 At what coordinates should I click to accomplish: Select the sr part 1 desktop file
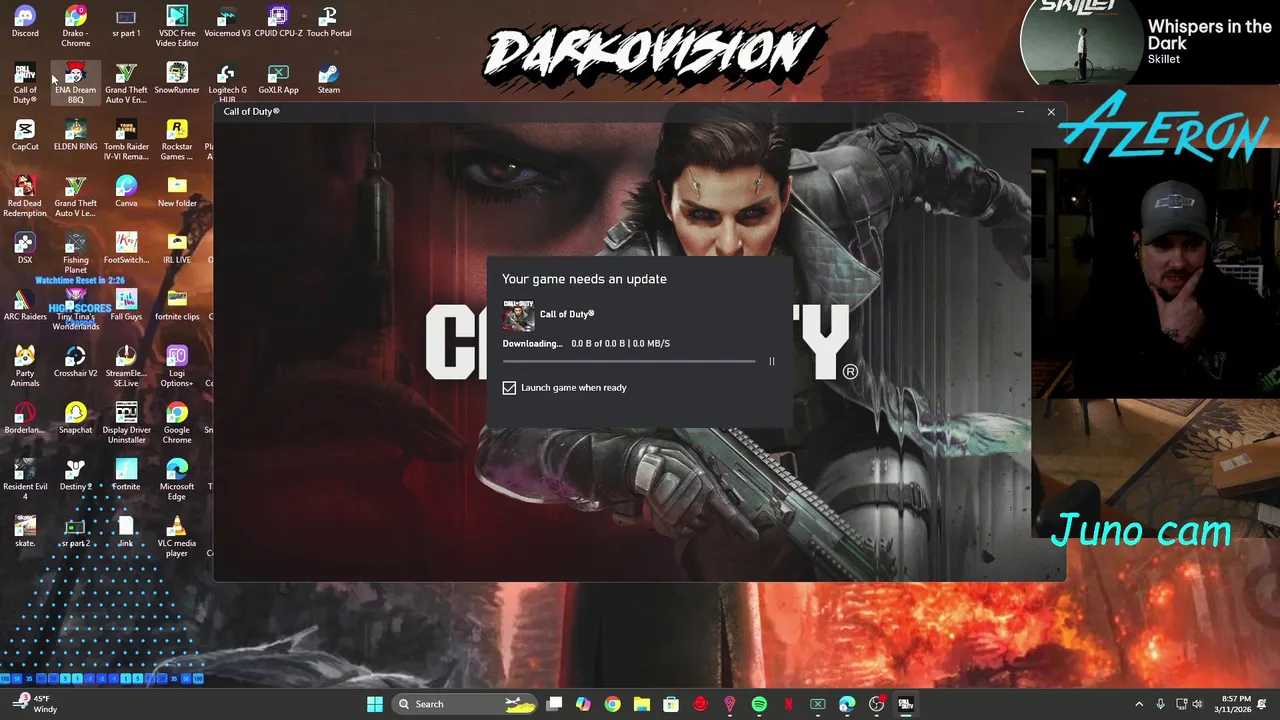pos(126,22)
